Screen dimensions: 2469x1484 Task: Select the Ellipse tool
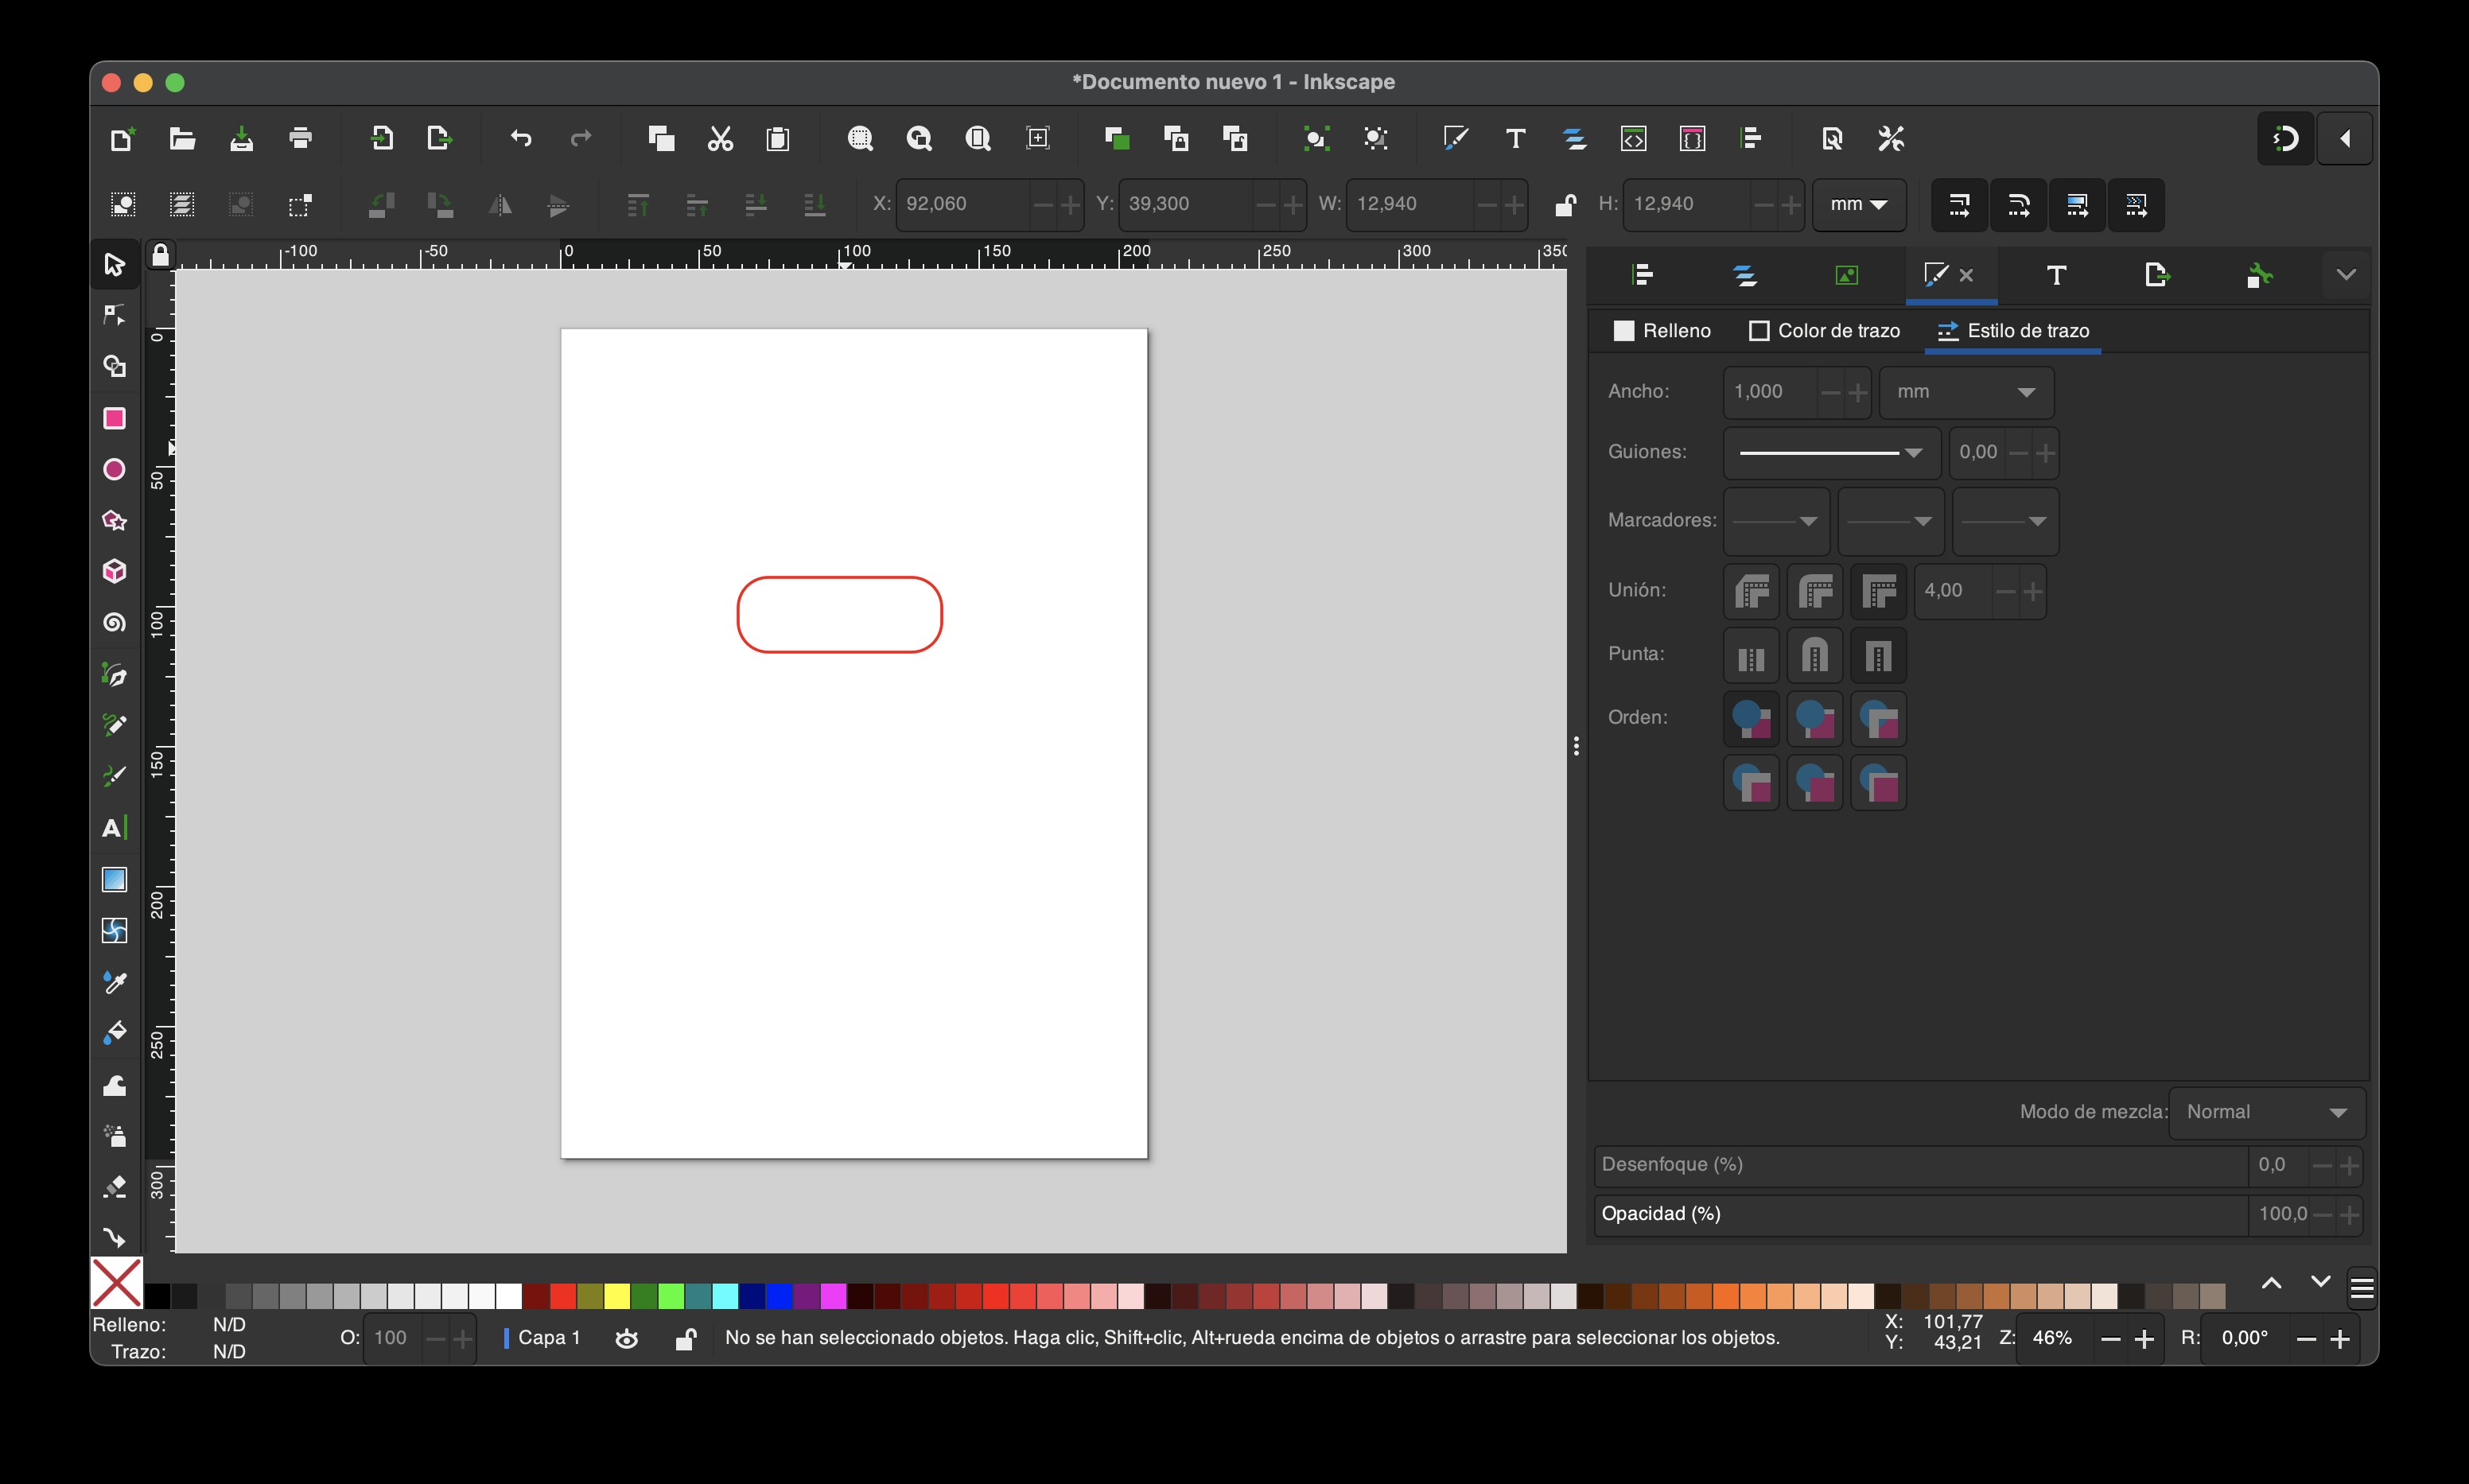[114, 469]
